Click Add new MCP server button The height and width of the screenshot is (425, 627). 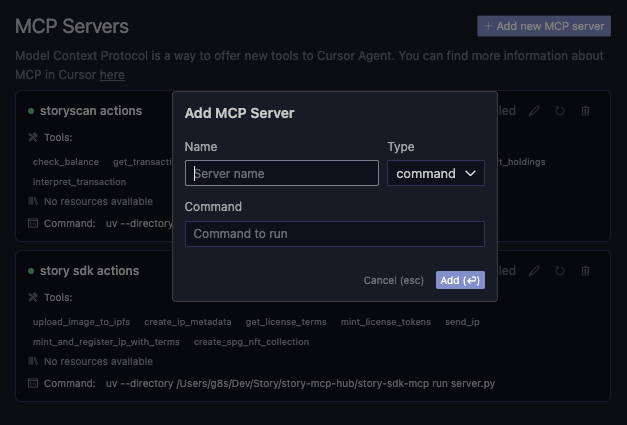543,25
